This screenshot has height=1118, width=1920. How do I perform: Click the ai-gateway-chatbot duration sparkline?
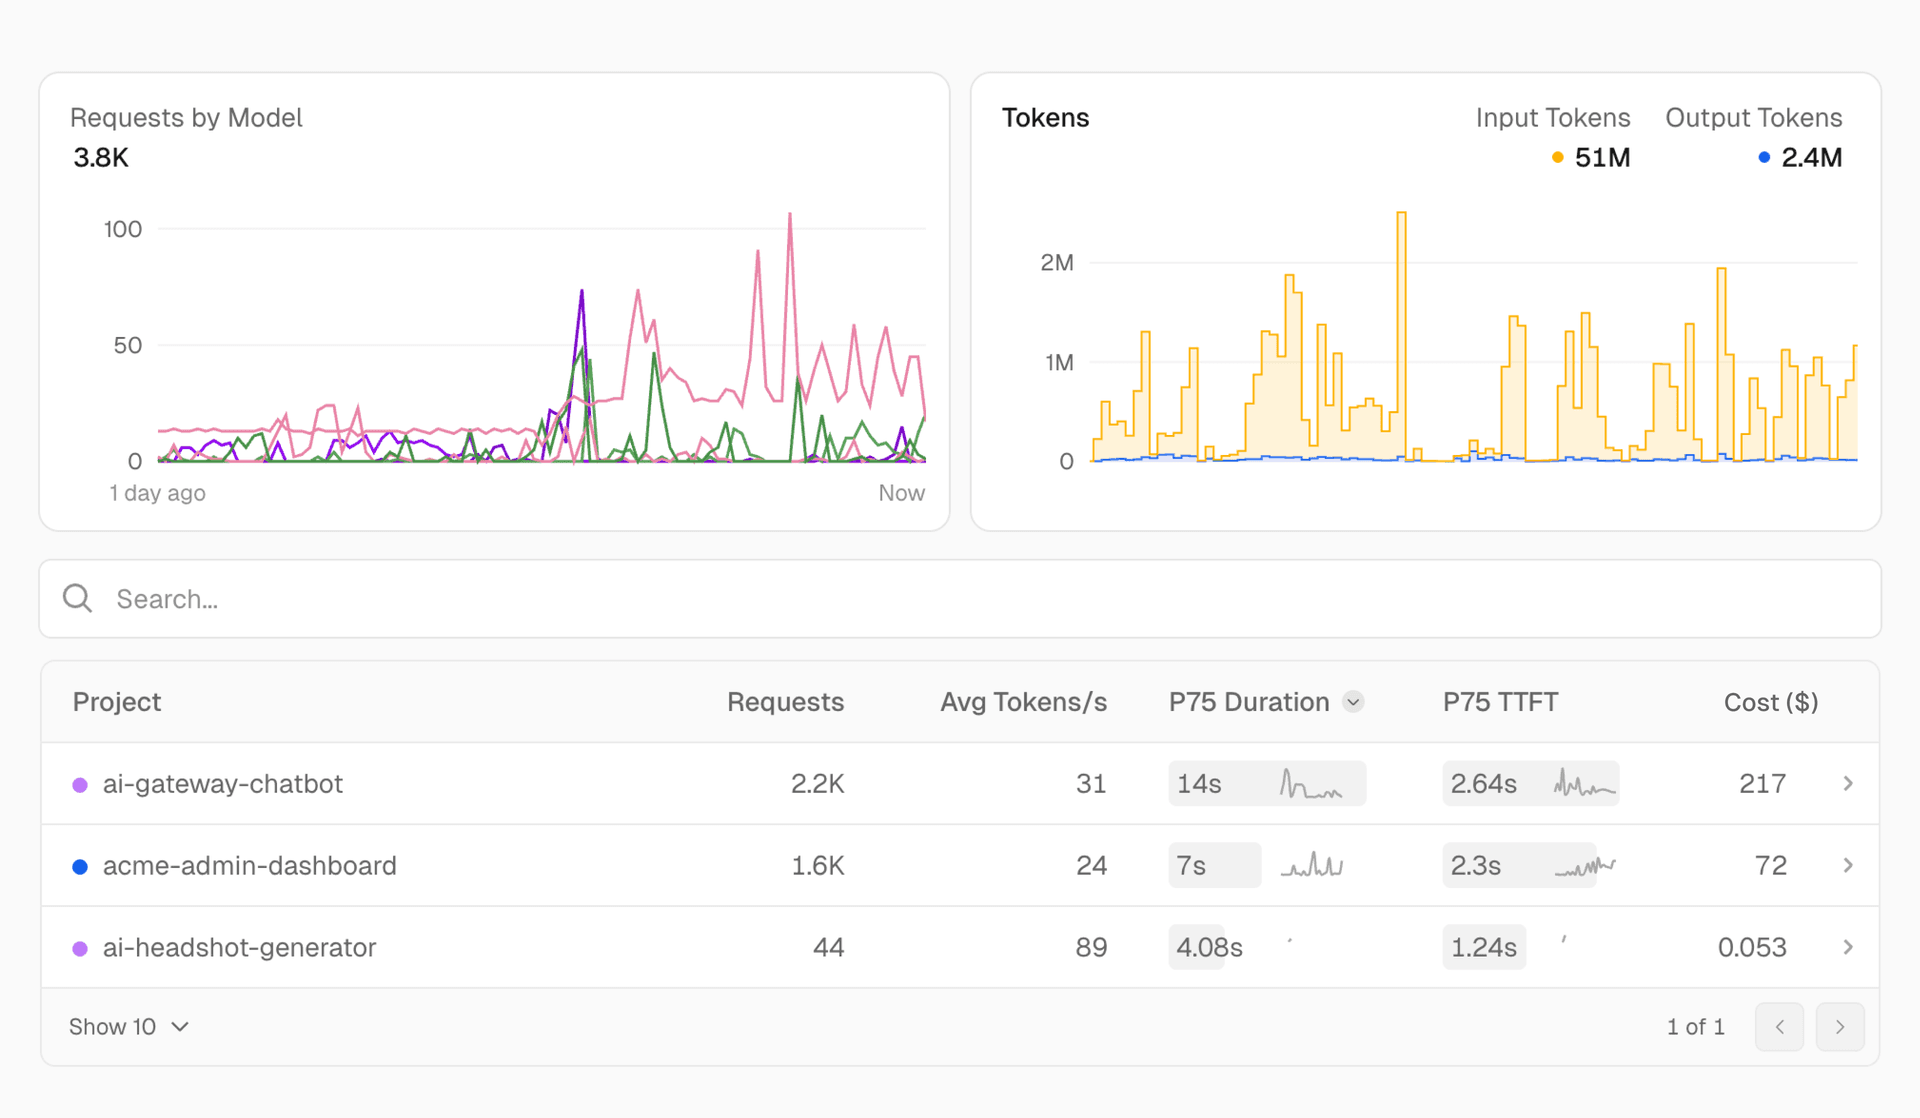point(1310,784)
